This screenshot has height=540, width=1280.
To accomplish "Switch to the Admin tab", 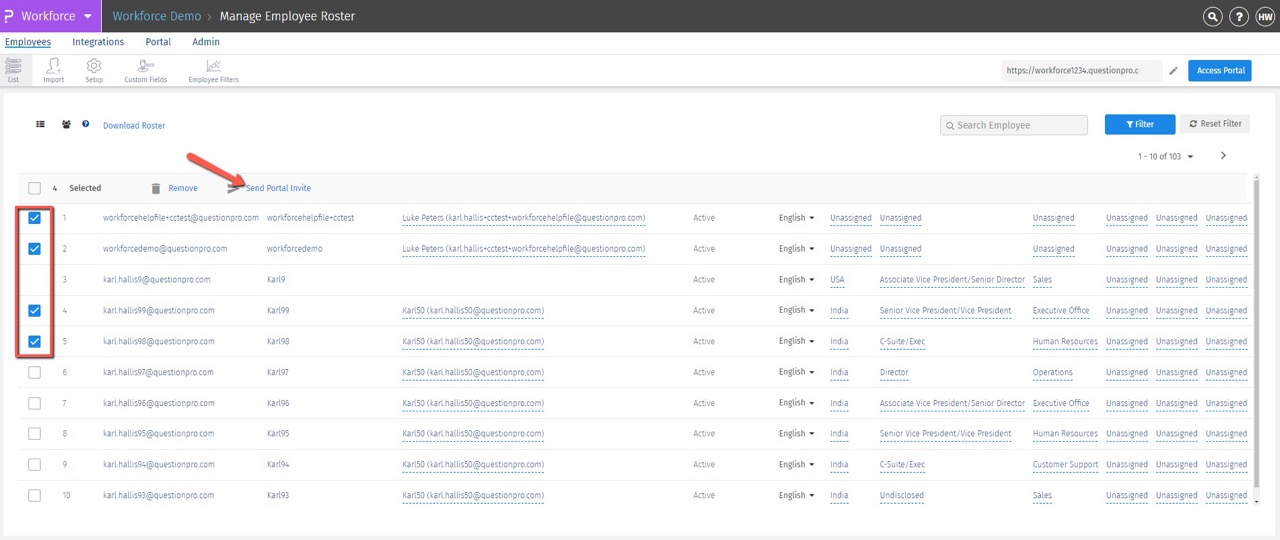I will pyautogui.click(x=206, y=42).
